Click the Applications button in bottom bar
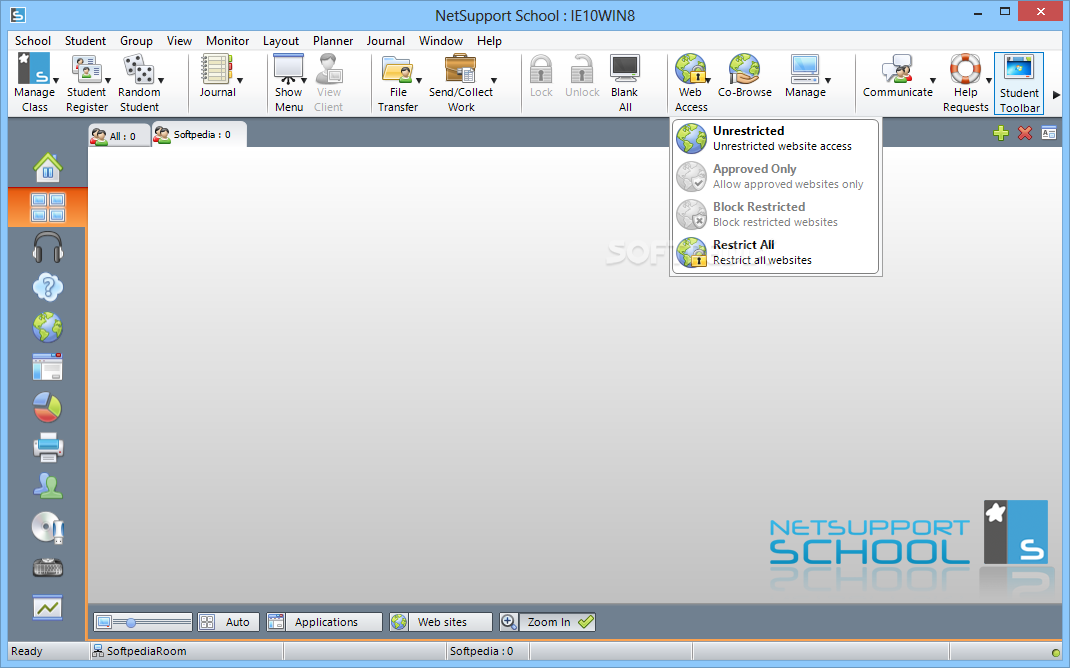 [324, 622]
